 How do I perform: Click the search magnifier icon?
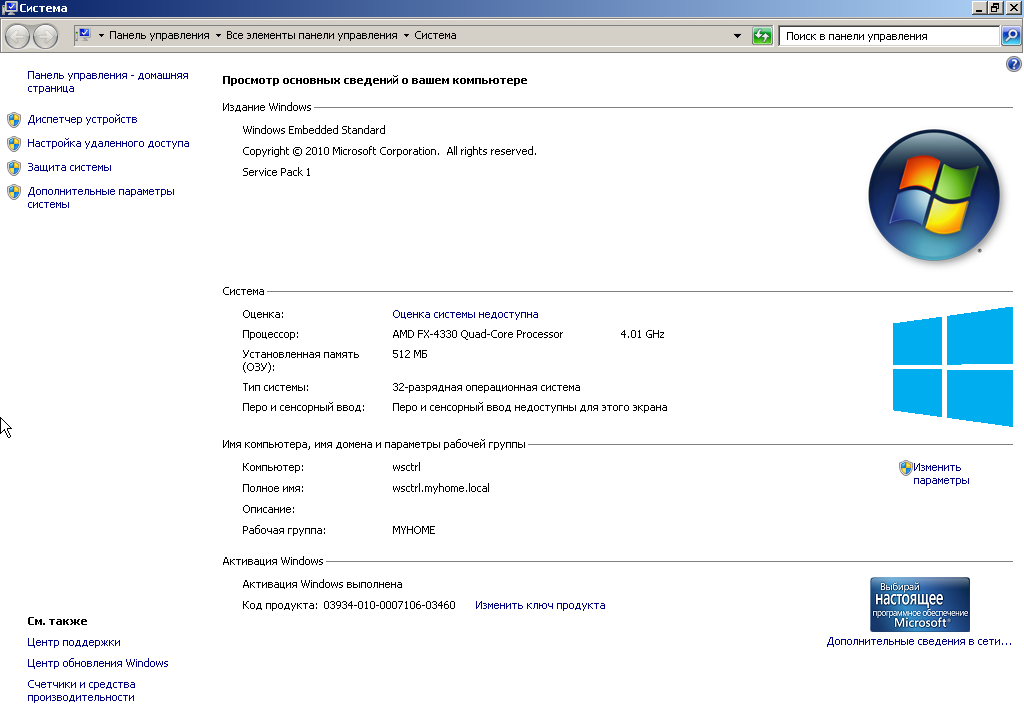[x=1011, y=36]
